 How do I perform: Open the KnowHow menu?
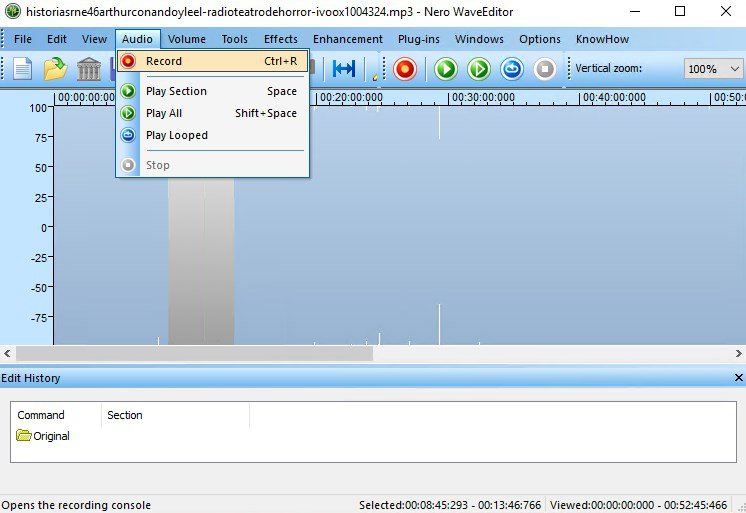602,39
